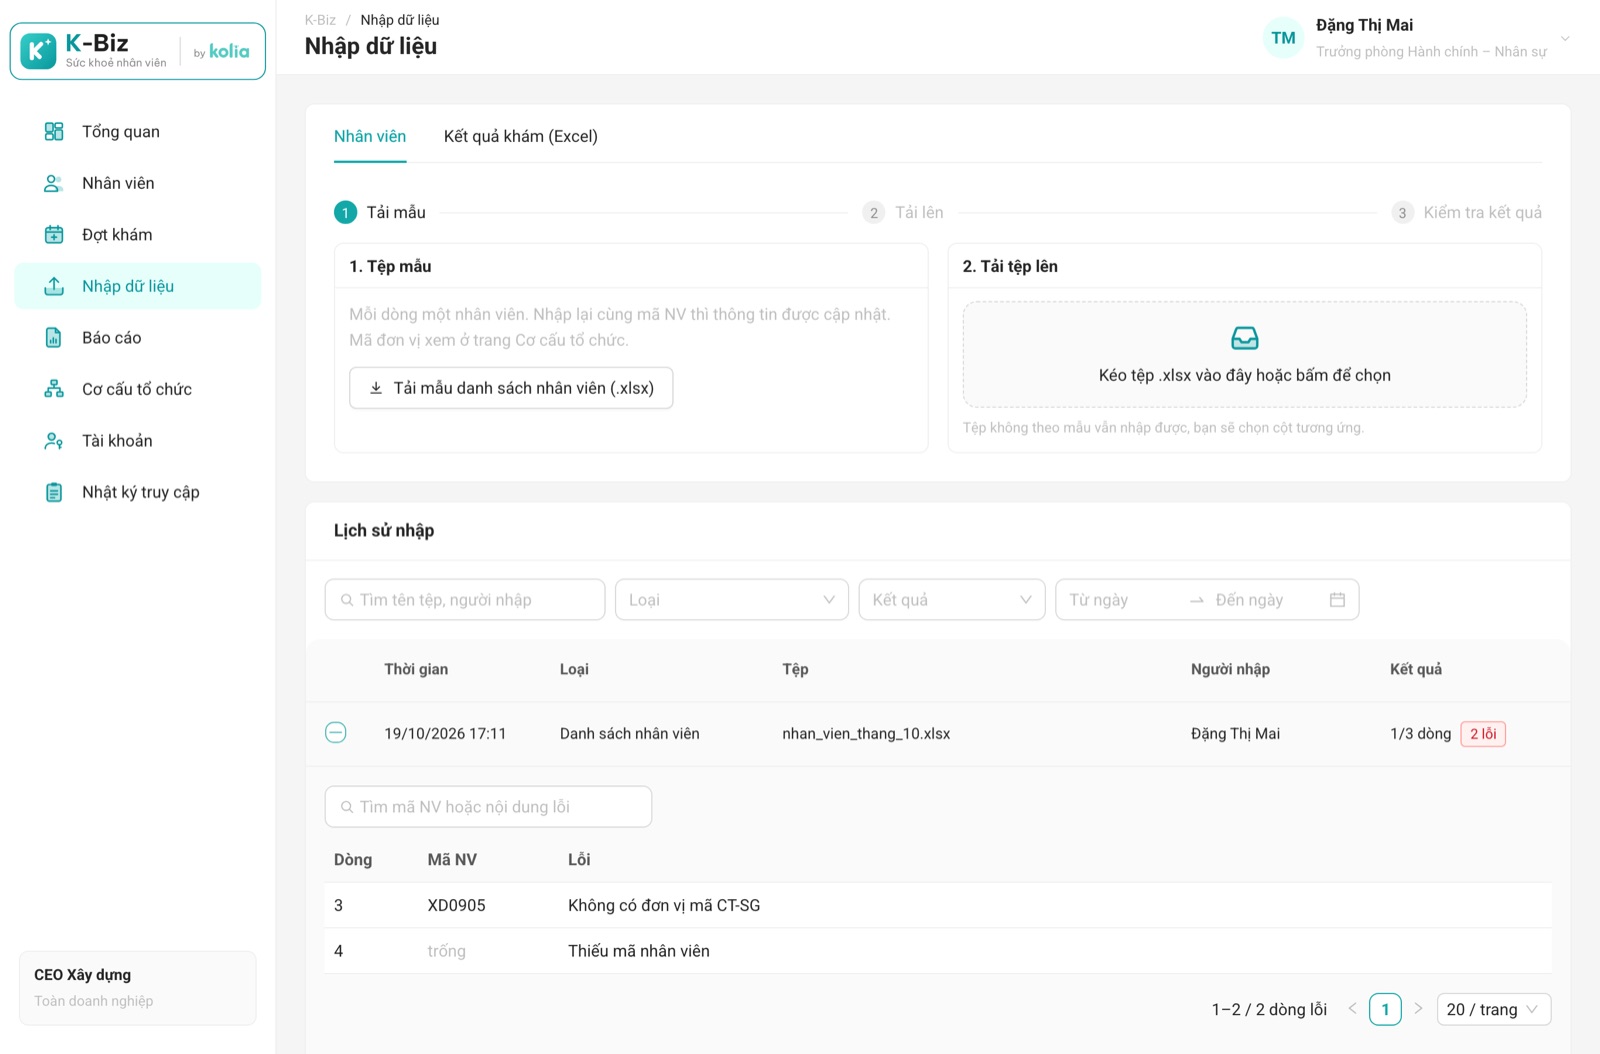The width and height of the screenshot is (1600, 1054).
Task: Click the nhan_vien_thang_10.xlsx file name
Action: (x=866, y=734)
